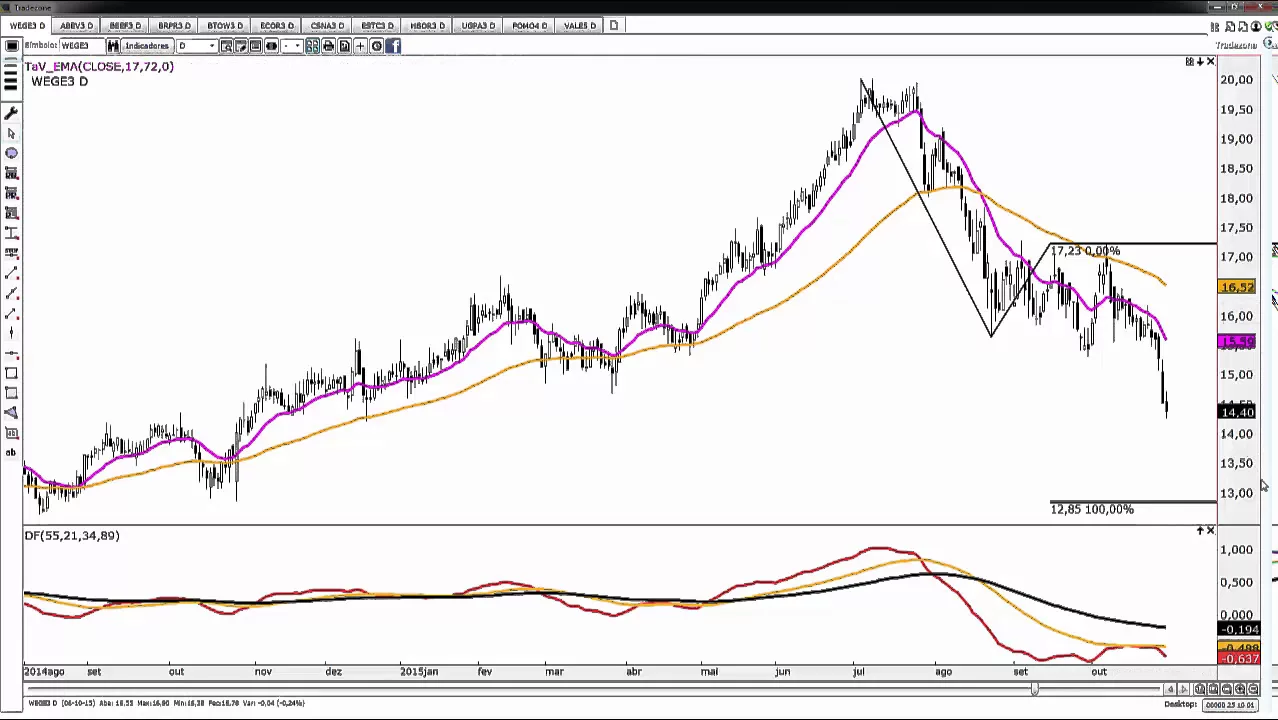Click the 17,23 0,00% Fibonacci level label
1278x720 pixels.
click(x=1085, y=251)
